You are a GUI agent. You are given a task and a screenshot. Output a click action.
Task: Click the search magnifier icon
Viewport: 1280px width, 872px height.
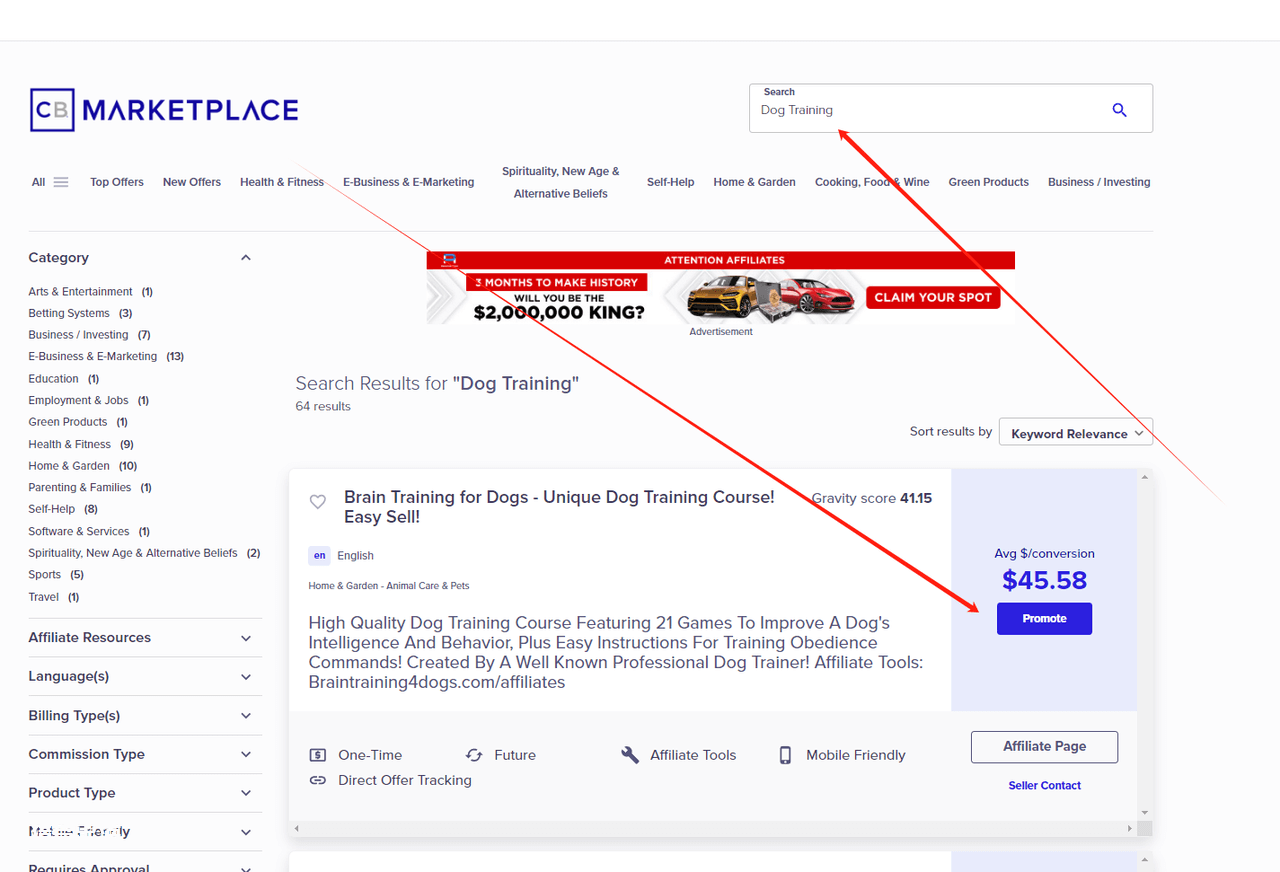pyautogui.click(x=1119, y=110)
